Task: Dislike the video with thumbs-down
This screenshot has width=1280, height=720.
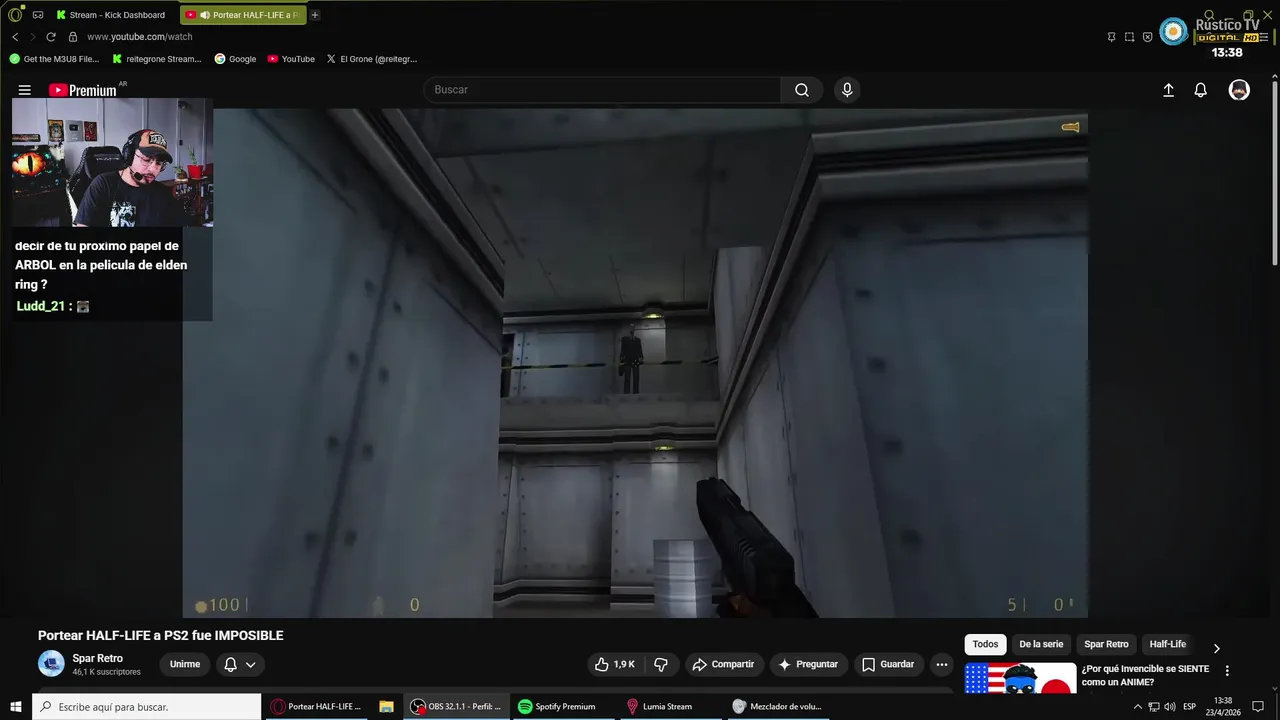Action: (x=661, y=664)
